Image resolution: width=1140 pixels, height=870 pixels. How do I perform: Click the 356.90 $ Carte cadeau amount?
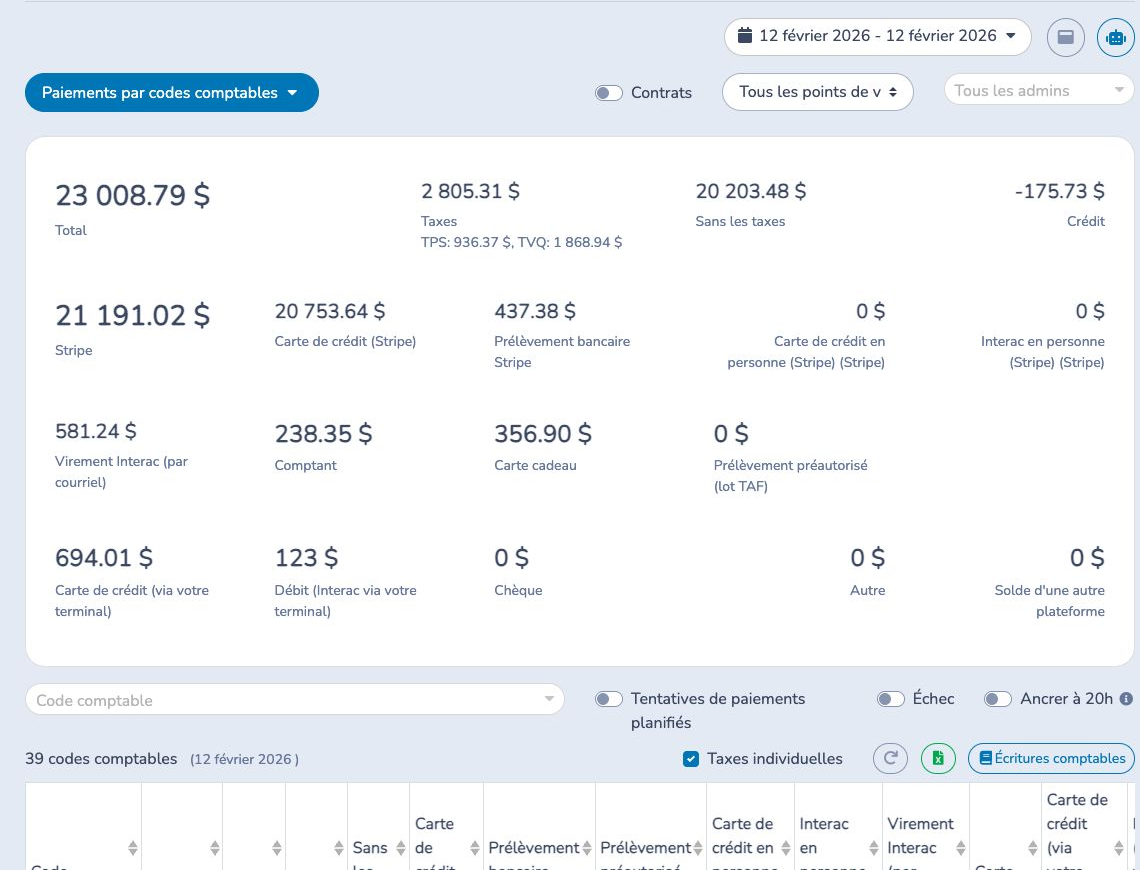click(543, 434)
